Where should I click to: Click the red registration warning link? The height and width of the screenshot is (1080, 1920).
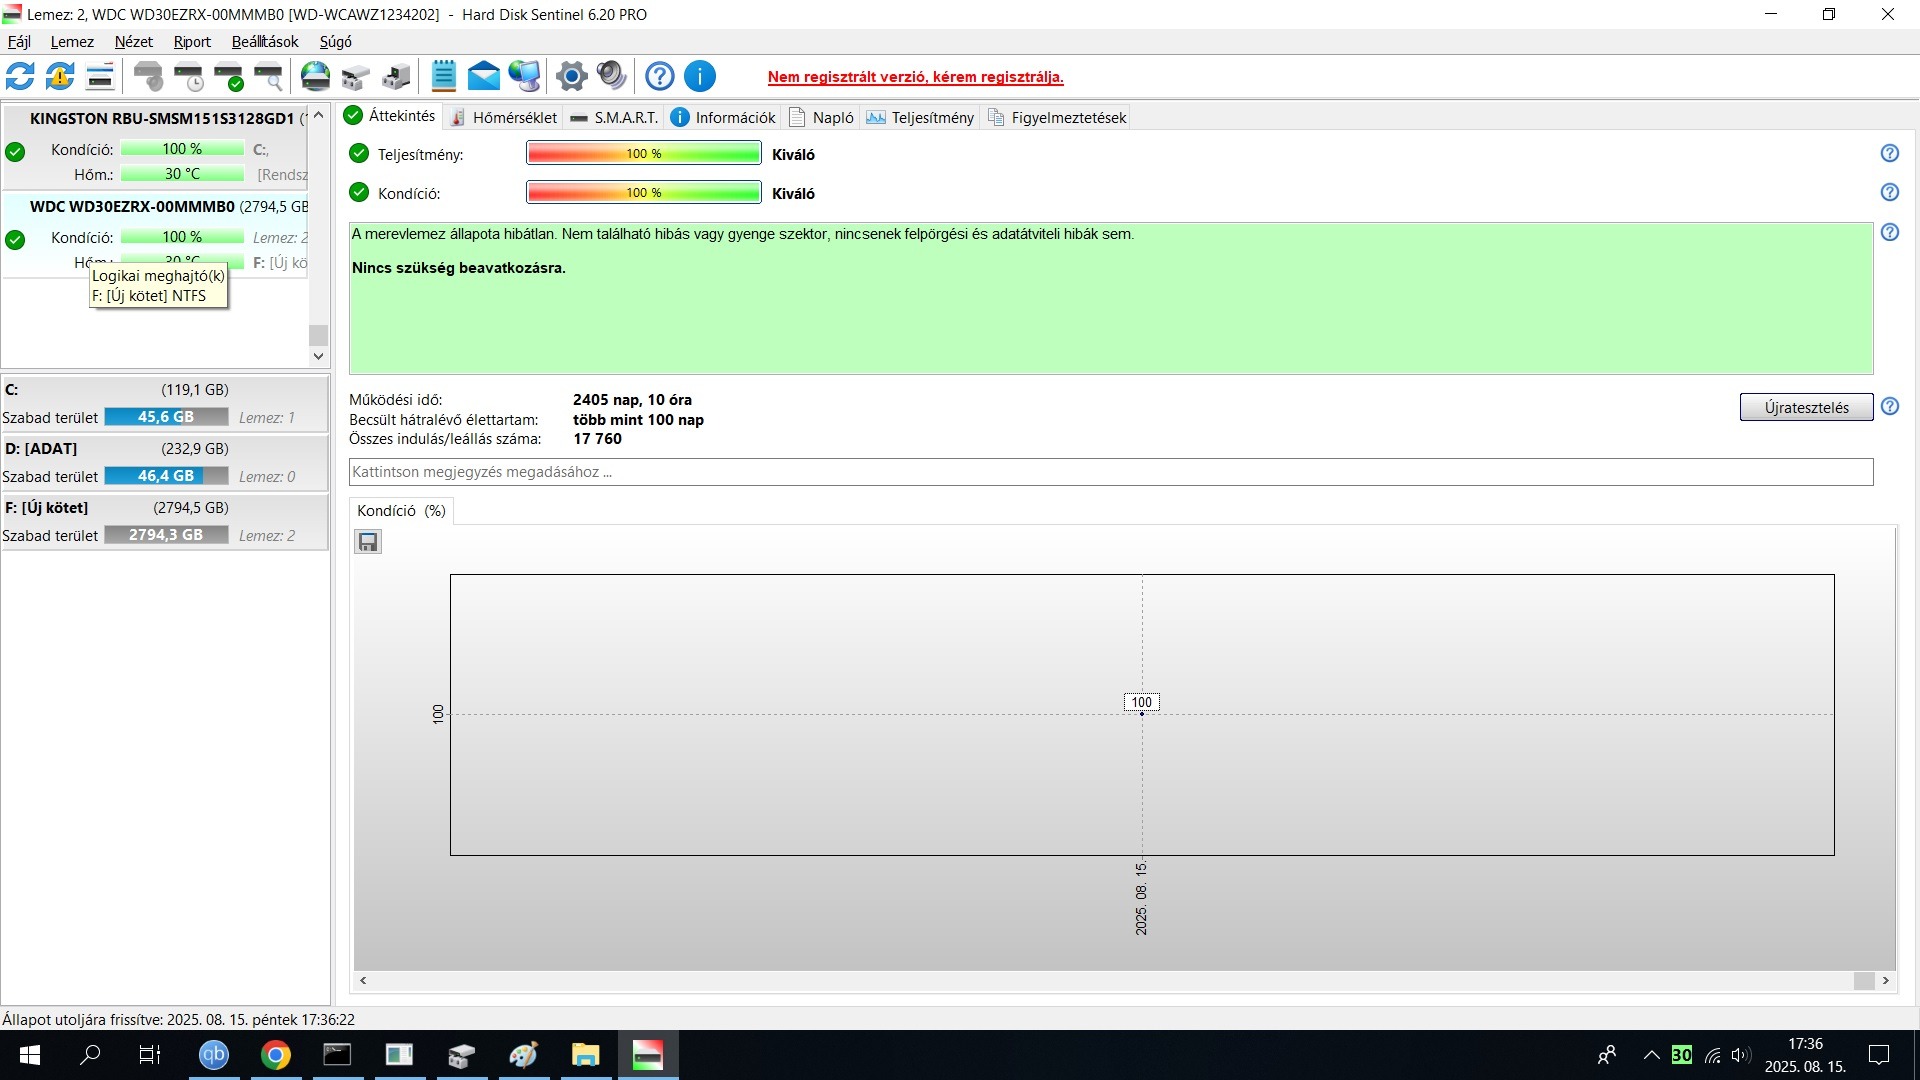pyautogui.click(x=915, y=77)
